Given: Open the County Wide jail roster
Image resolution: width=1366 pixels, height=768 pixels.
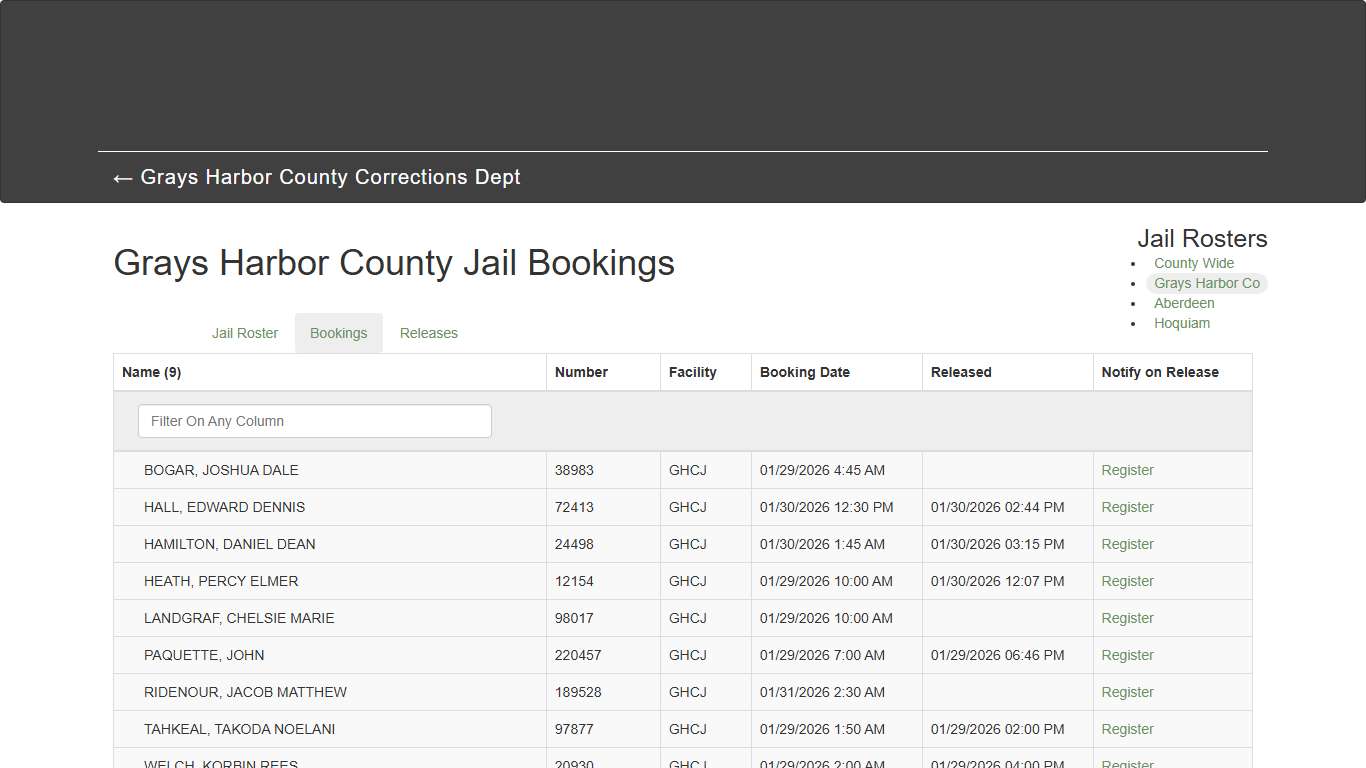Looking at the screenshot, I should tap(1193, 263).
